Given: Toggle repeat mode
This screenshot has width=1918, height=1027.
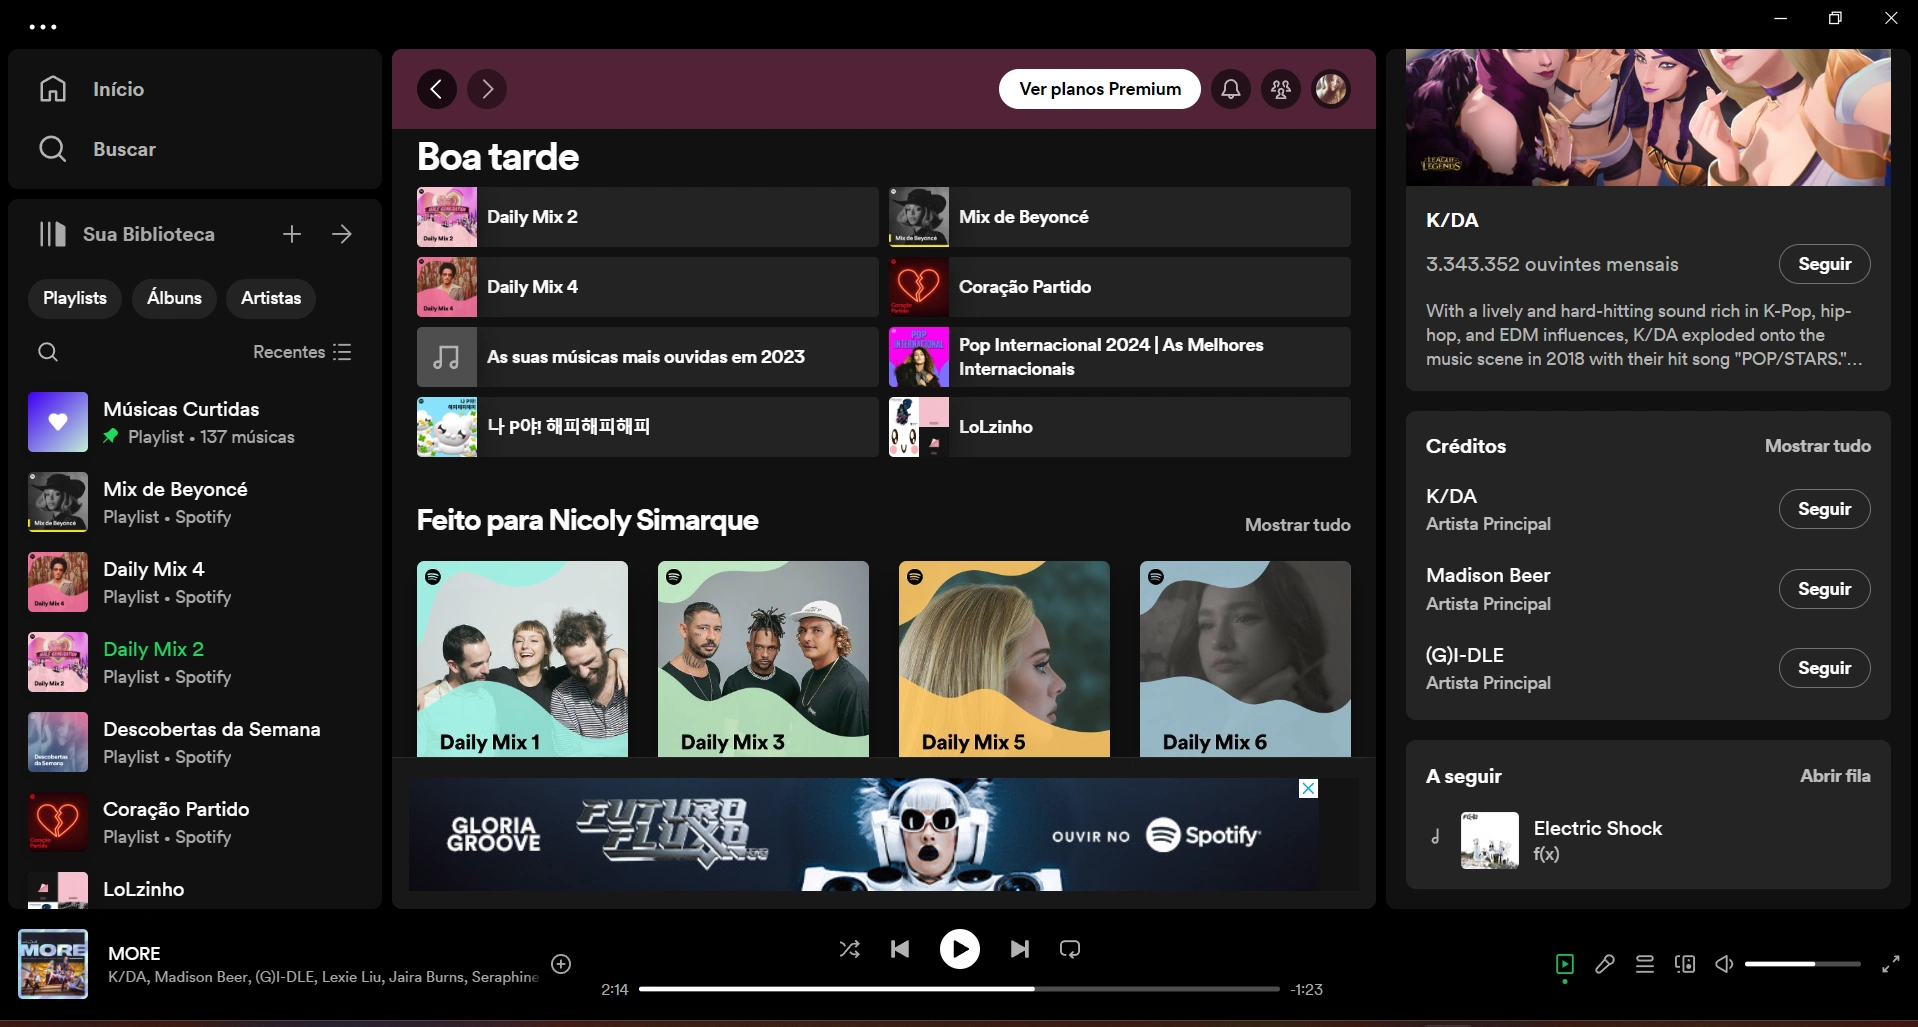Looking at the screenshot, I should tap(1070, 949).
